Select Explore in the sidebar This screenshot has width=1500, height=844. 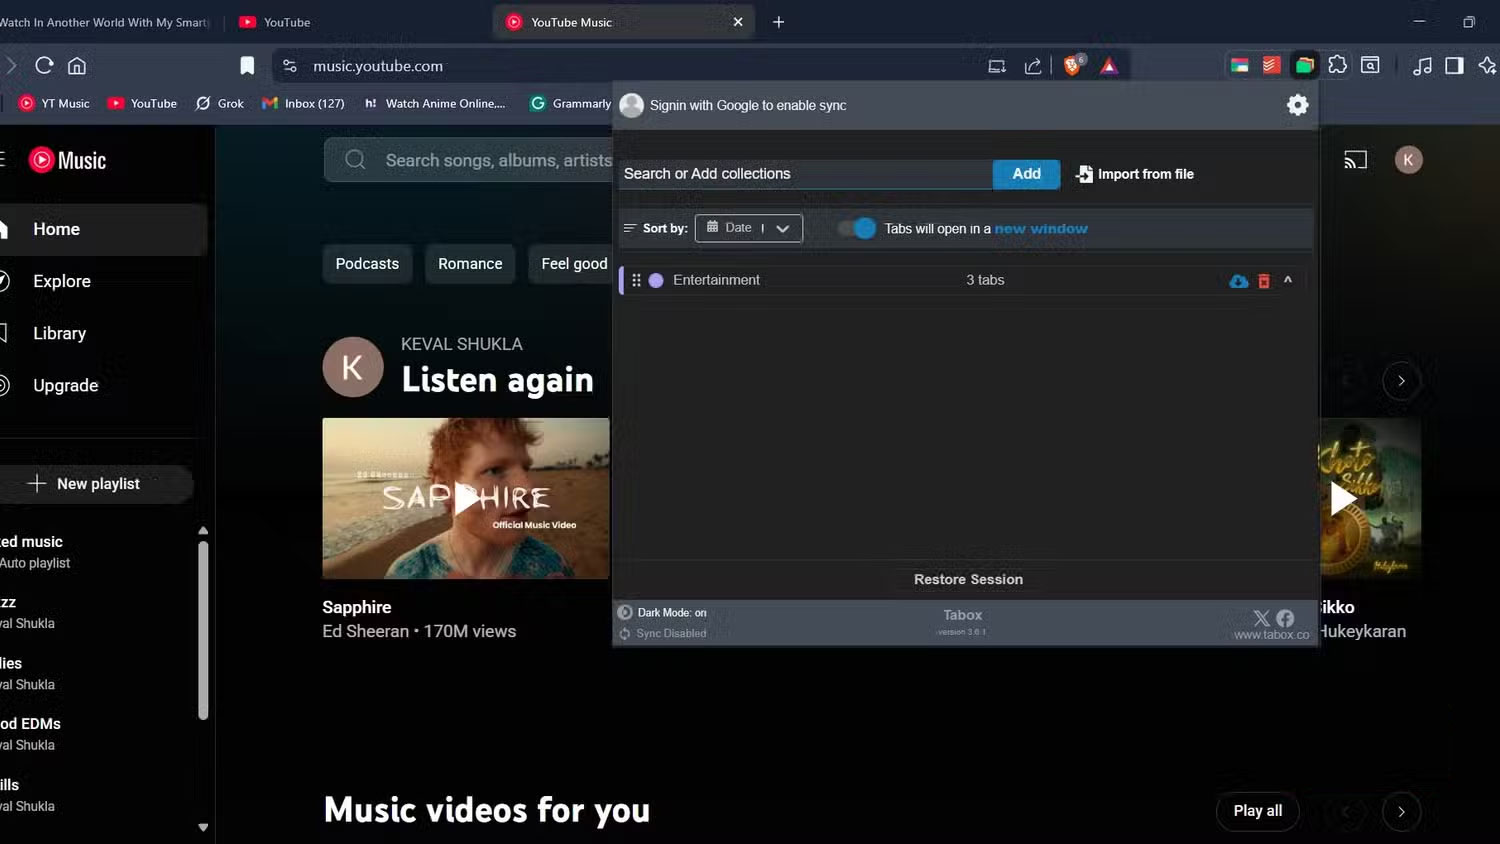[x=61, y=281]
